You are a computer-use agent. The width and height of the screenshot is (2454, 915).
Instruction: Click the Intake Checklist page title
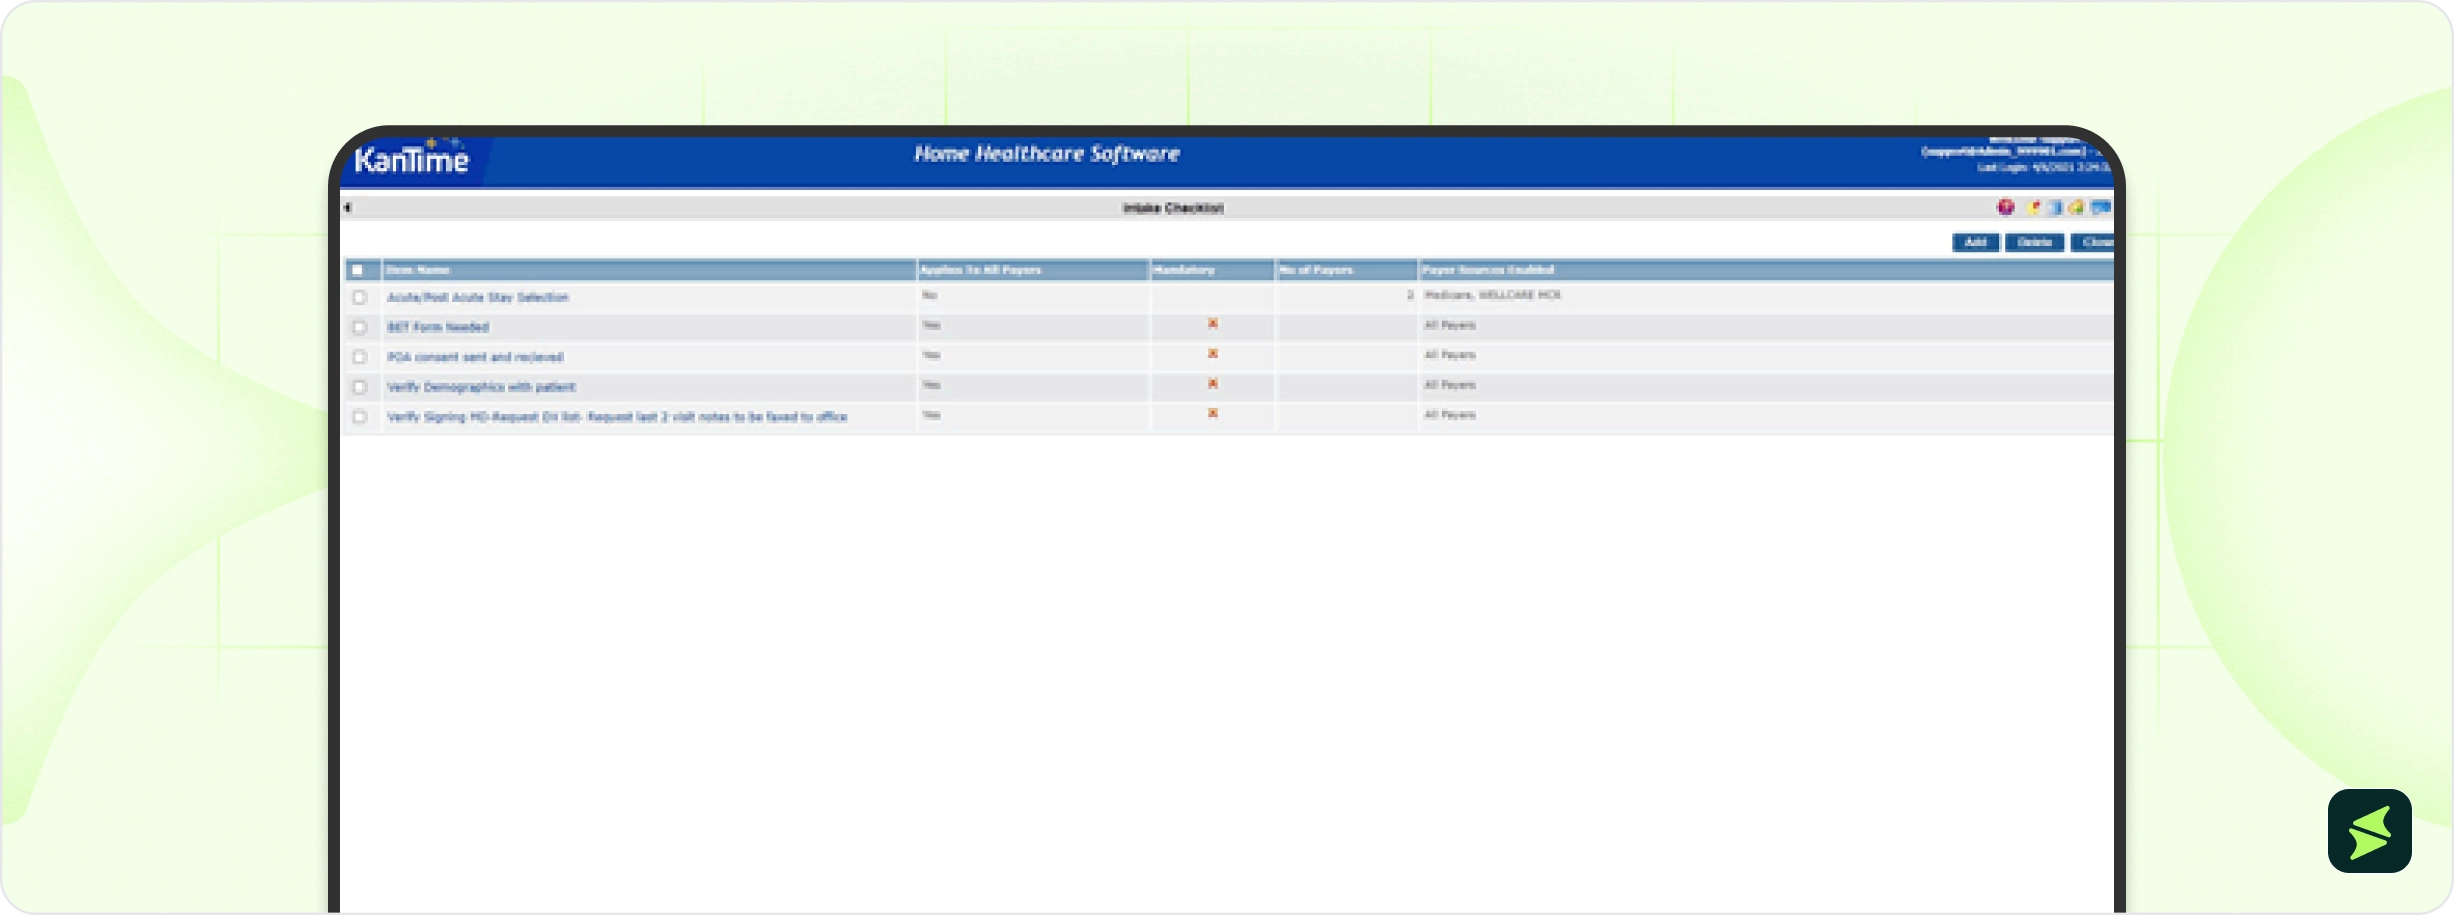click(1173, 208)
